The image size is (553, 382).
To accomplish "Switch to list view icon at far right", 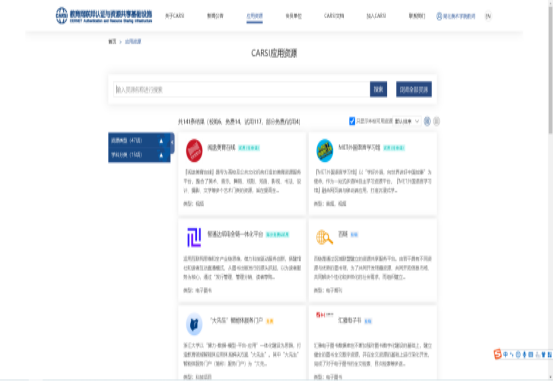I will [436, 121].
